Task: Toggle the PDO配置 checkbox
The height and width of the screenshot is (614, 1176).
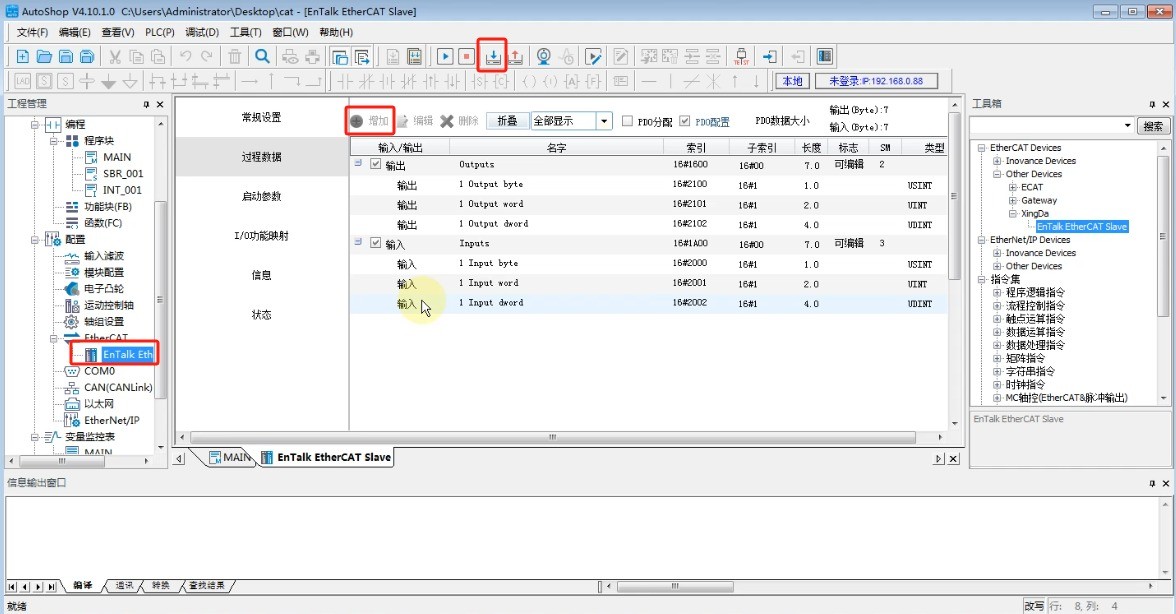Action: tap(685, 121)
